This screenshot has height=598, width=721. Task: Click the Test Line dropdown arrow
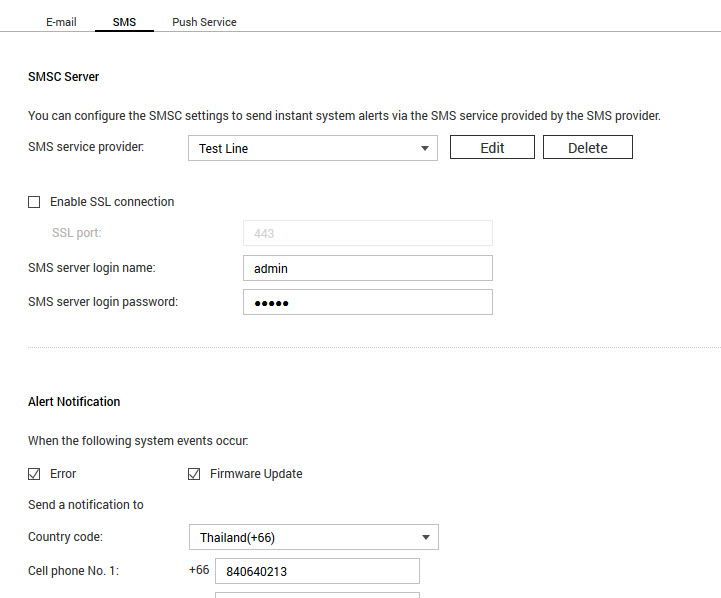tap(425, 148)
